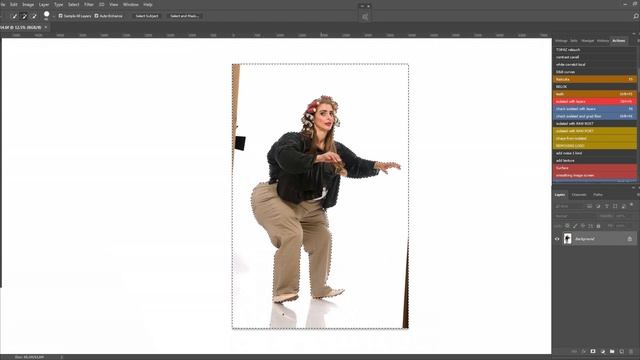
Task: Open the layer Opacity dropdown
Action: point(623,216)
